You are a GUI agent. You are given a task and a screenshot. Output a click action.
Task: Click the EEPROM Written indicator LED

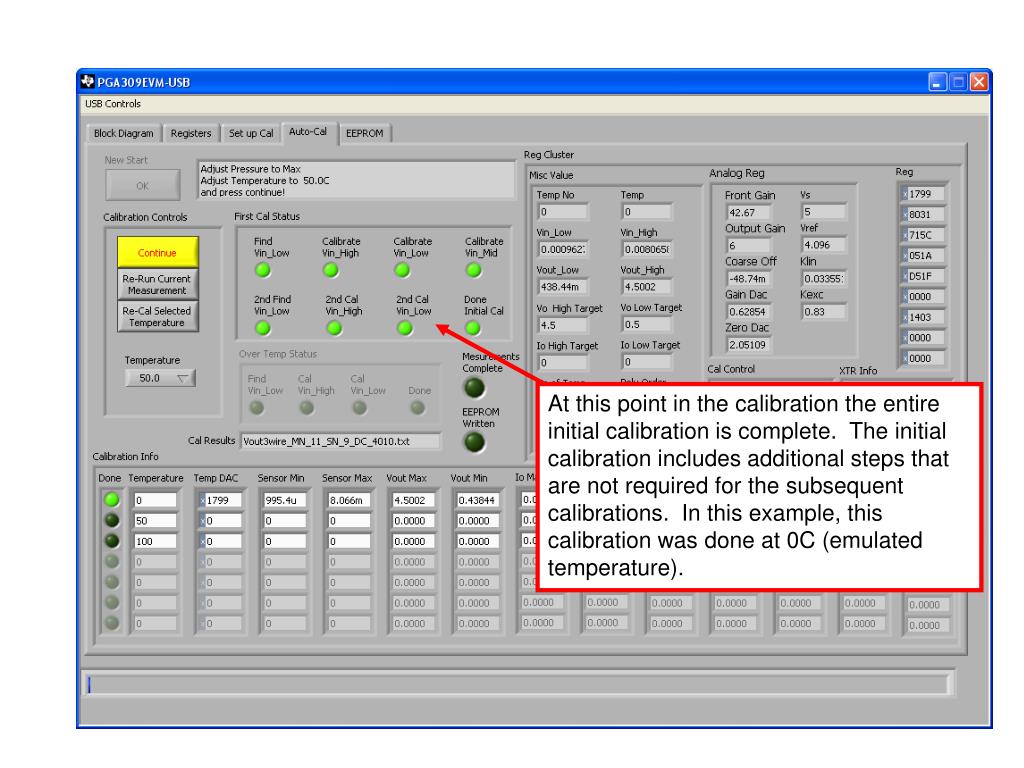click(x=474, y=442)
